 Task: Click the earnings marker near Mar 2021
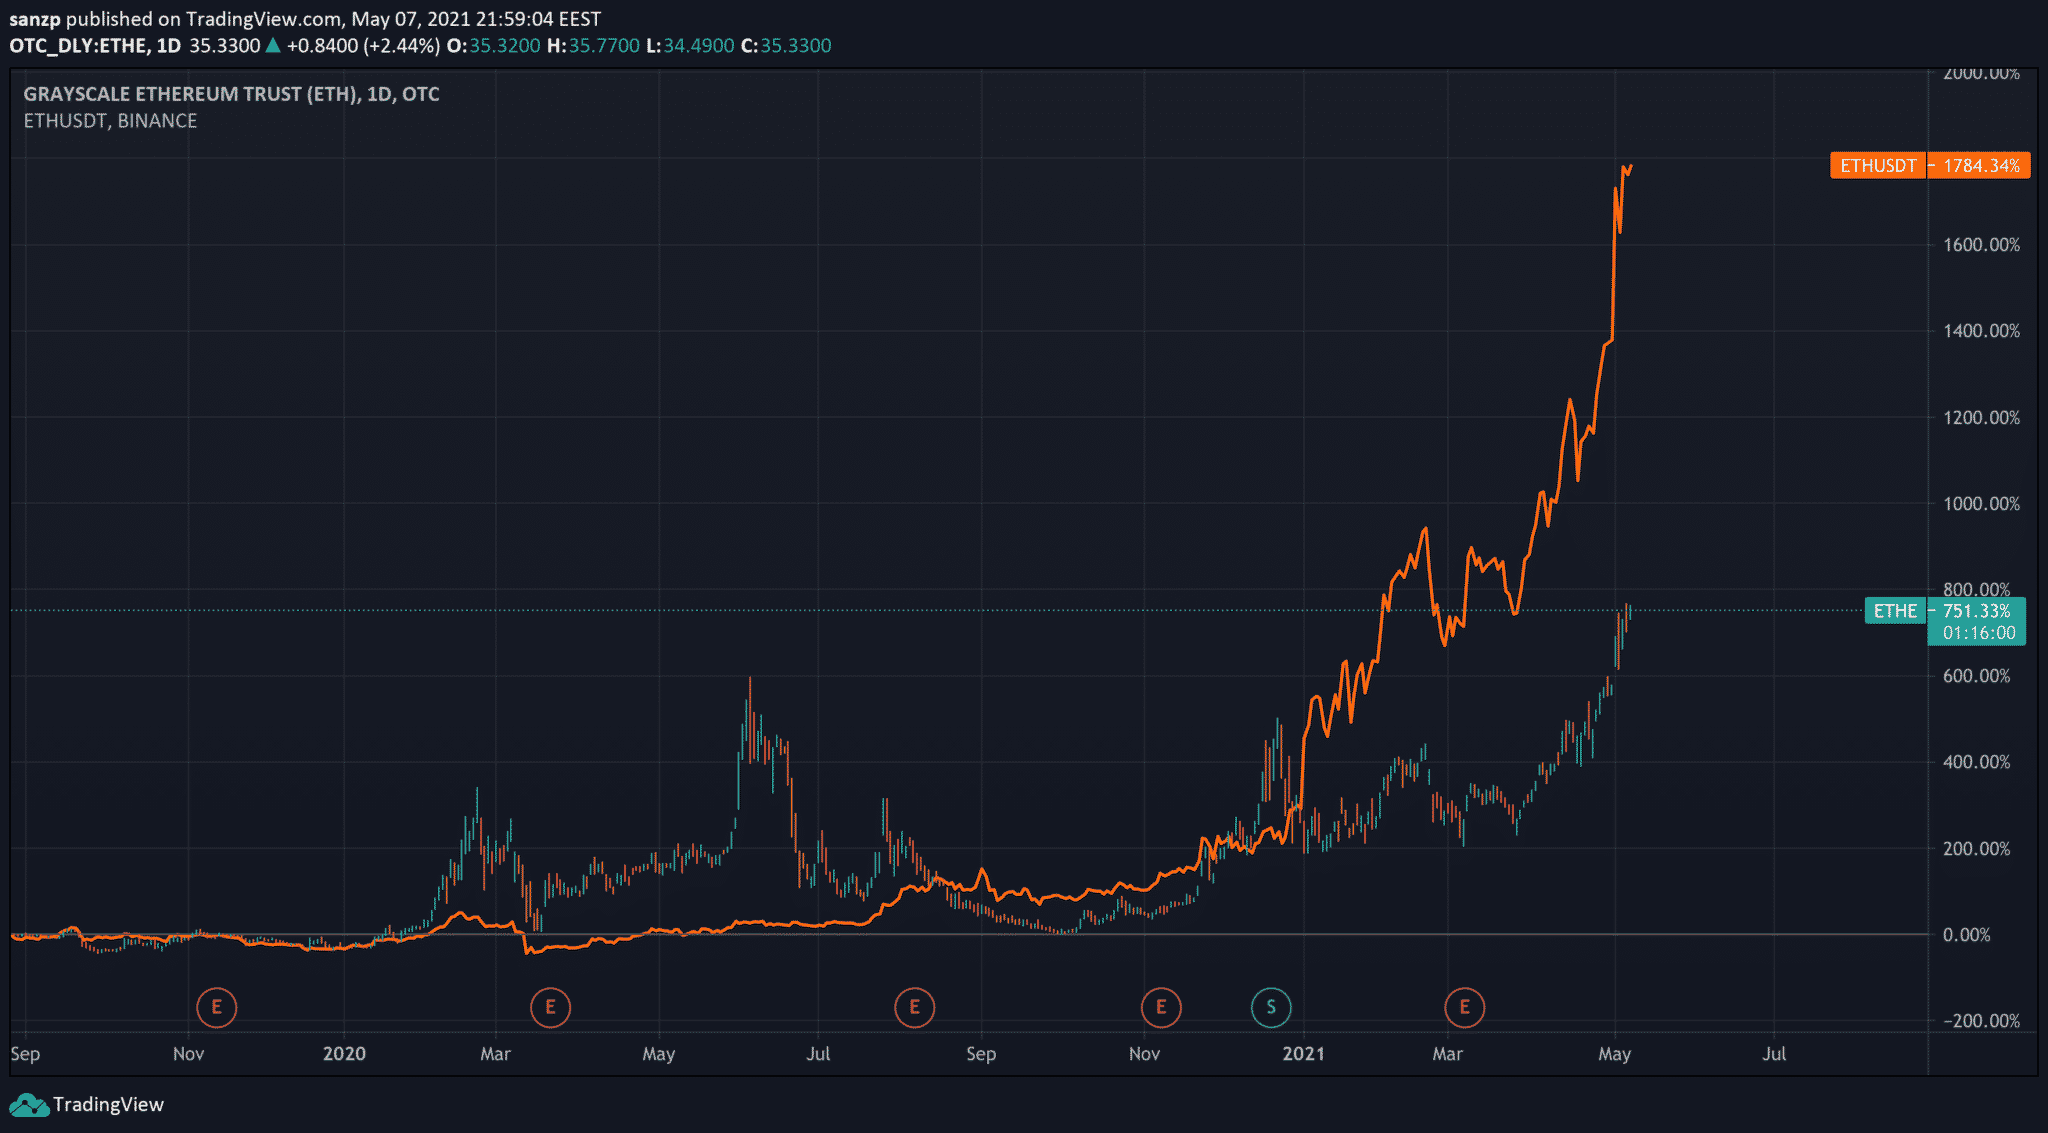[1465, 1007]
